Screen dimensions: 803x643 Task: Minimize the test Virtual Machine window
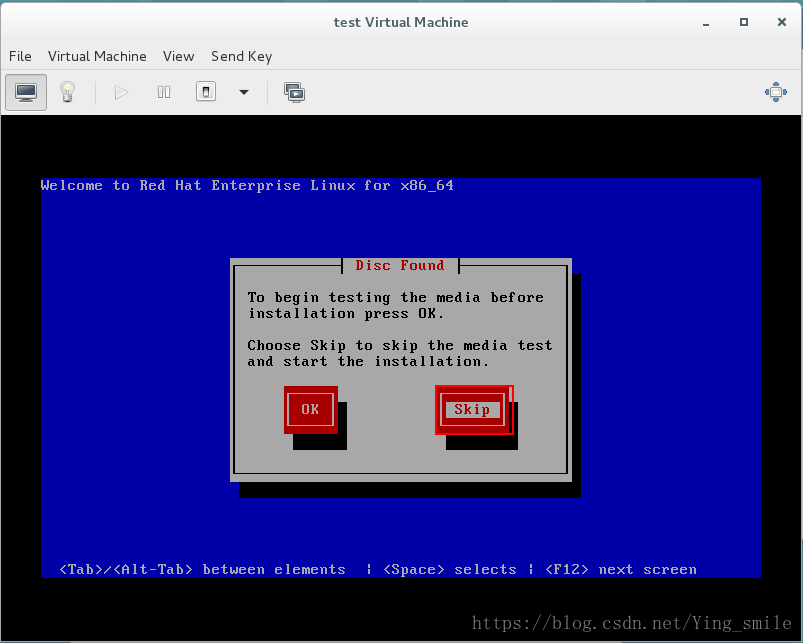coord(706,23)
